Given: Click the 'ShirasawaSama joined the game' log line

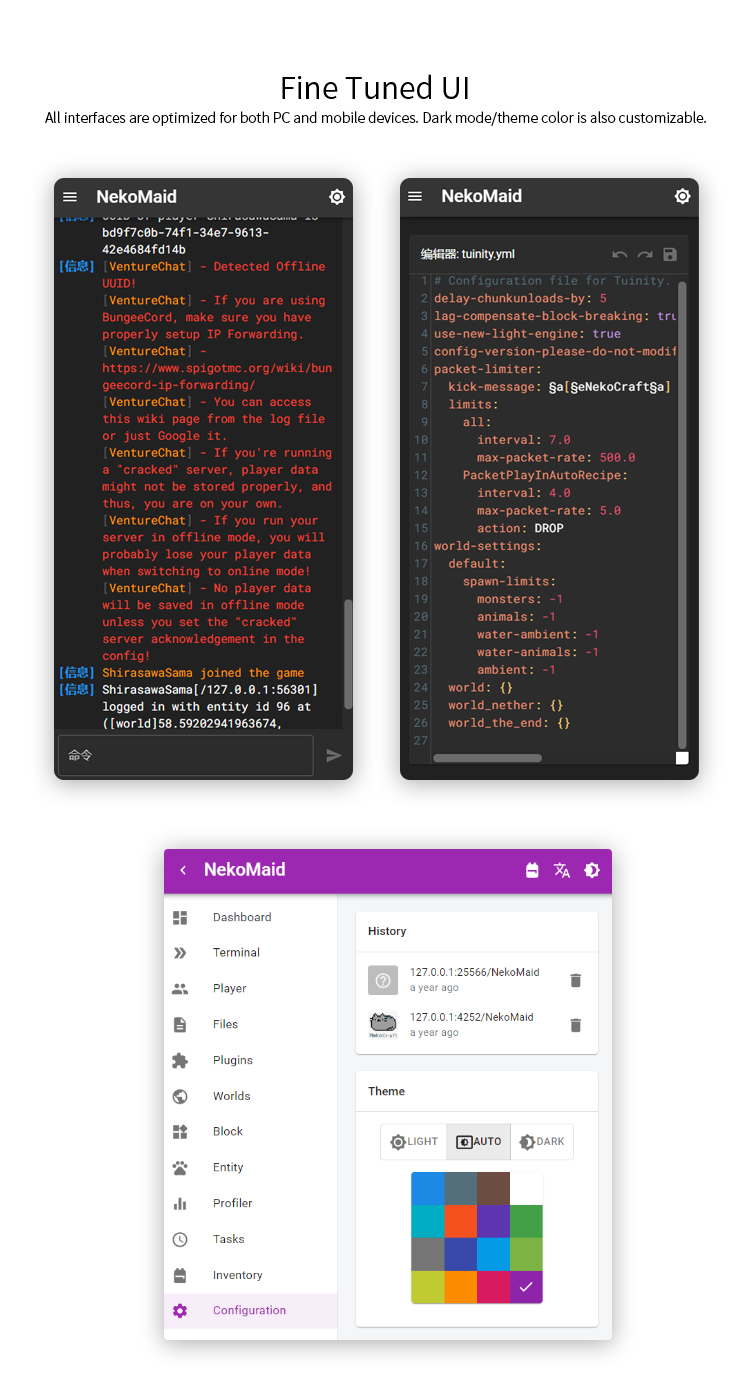Looking at the screenshot, I should [203, 673].
